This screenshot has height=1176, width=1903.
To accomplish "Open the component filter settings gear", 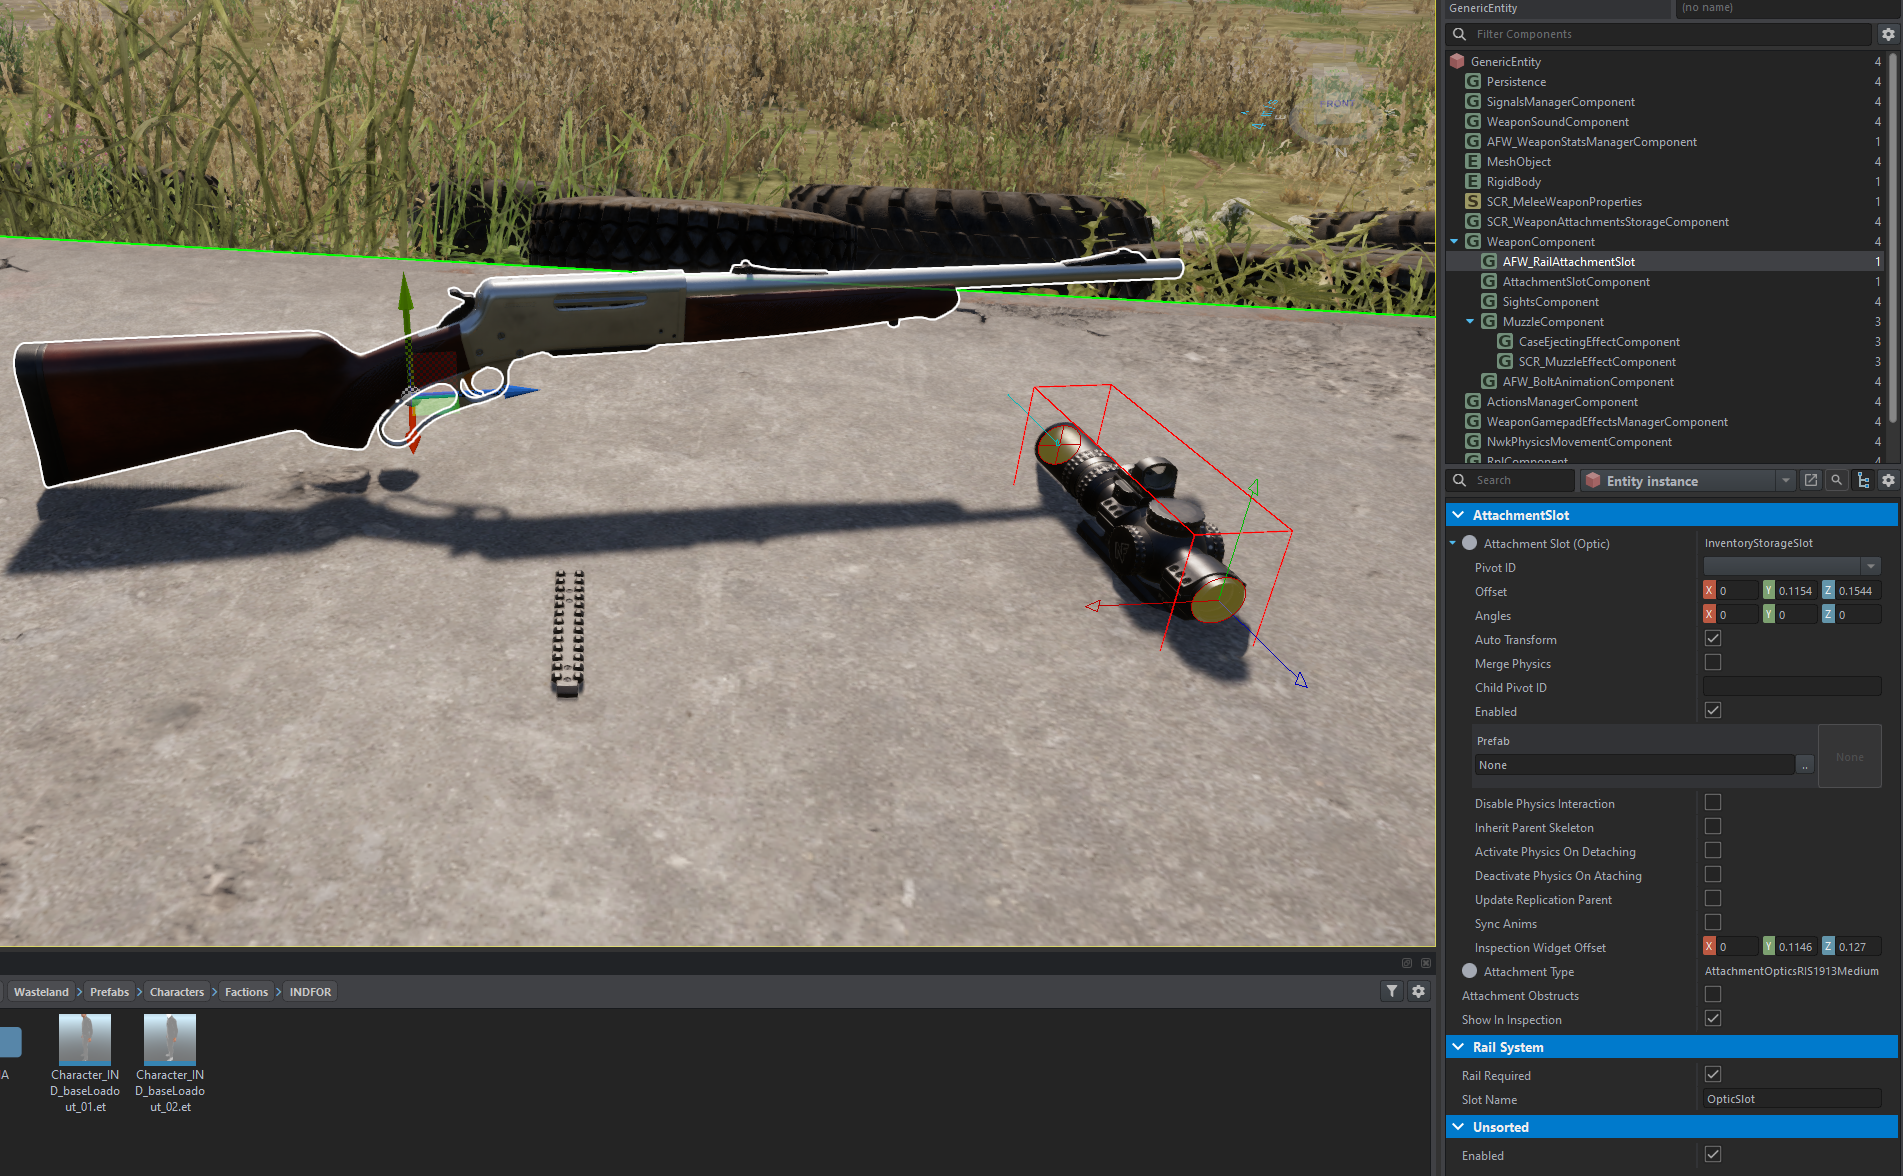I will pos(1887,34).
